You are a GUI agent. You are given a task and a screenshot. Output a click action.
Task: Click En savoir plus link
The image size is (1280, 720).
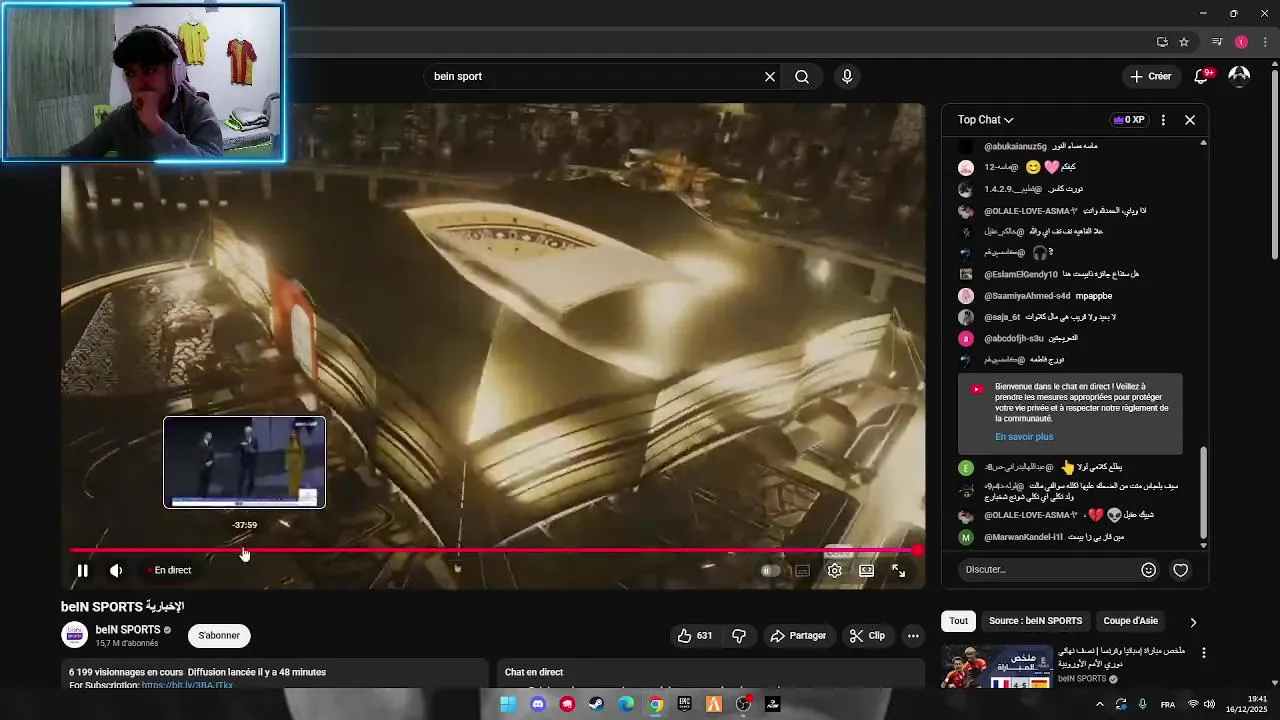click(1024, 437)
